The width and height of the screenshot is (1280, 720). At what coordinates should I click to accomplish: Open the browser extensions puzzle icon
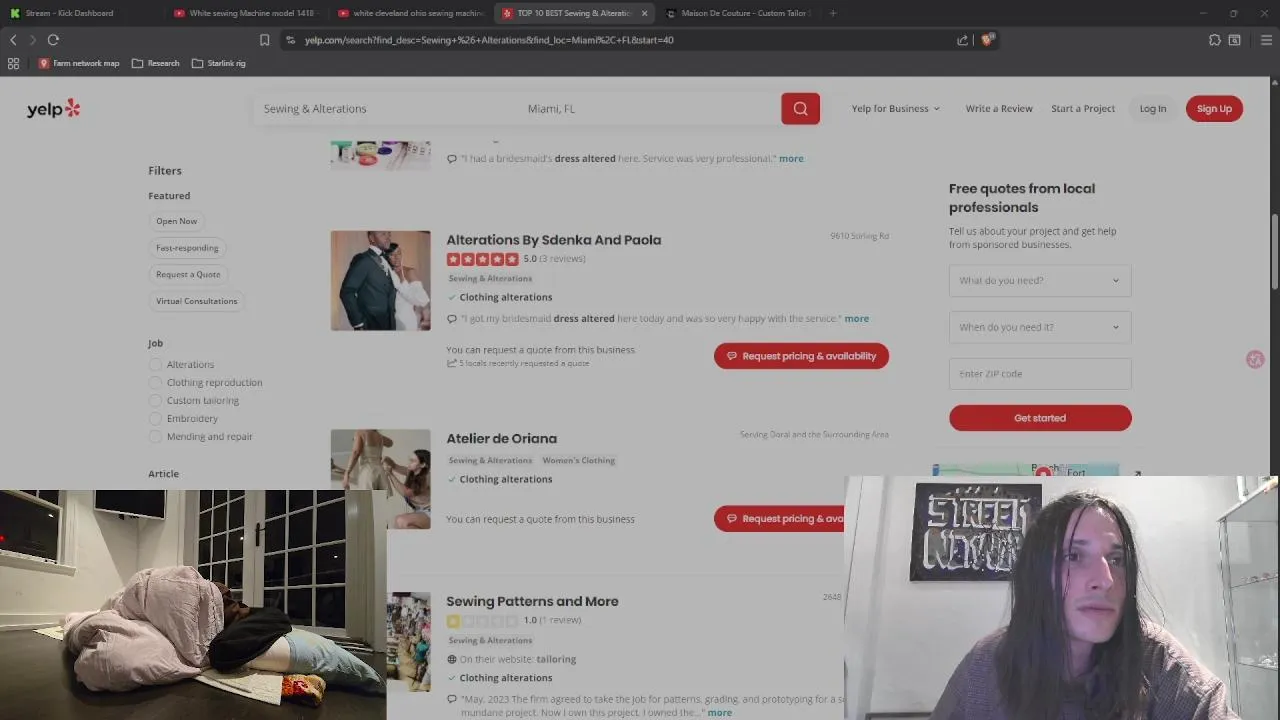pyautogui.click(x=1214, y=40)
